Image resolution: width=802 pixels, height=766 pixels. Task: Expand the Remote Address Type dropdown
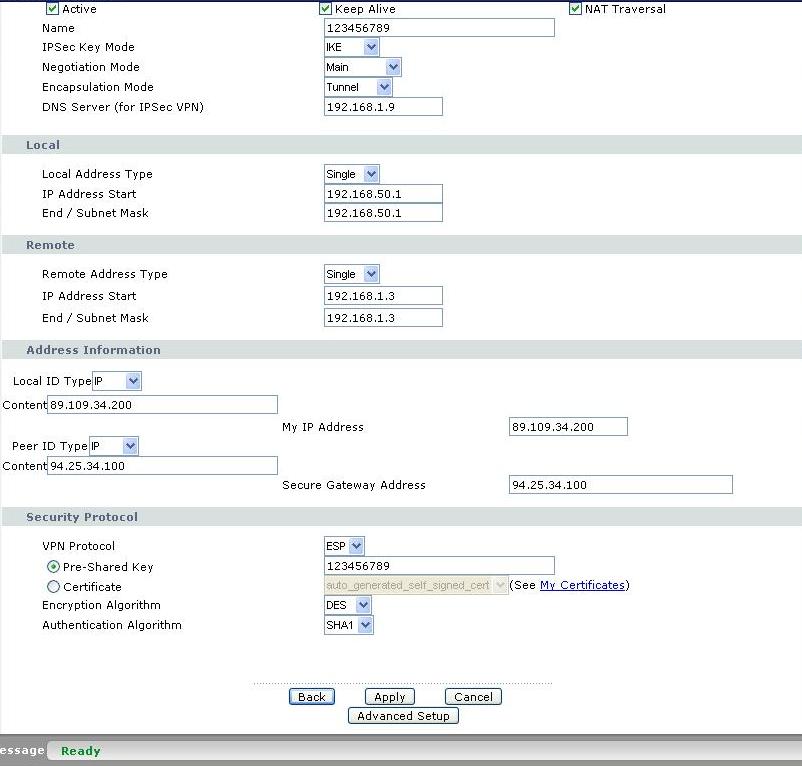coord(351,274)
